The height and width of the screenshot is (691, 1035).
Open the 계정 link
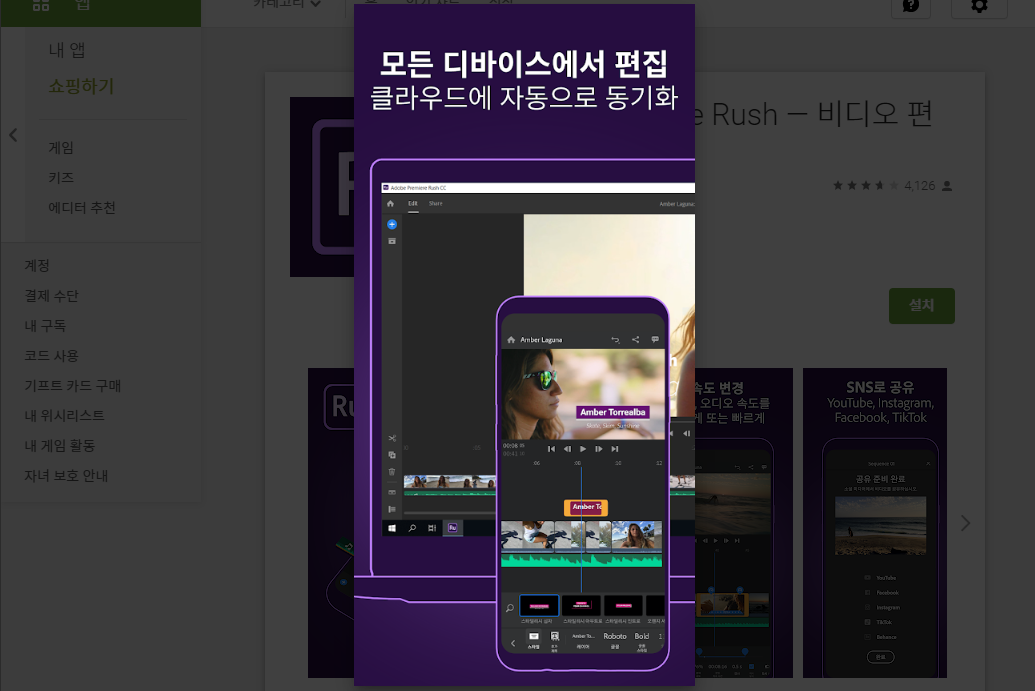pyautogui.click(x=37, y=265)
